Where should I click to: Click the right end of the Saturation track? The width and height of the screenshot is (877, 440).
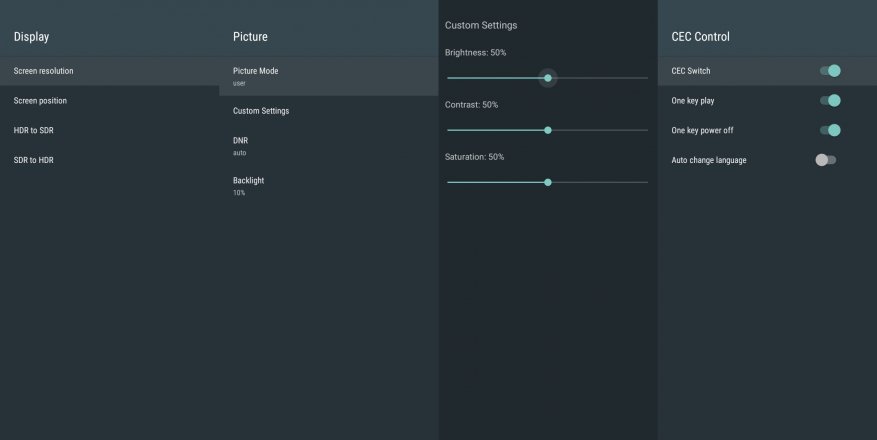pos(646,182)
